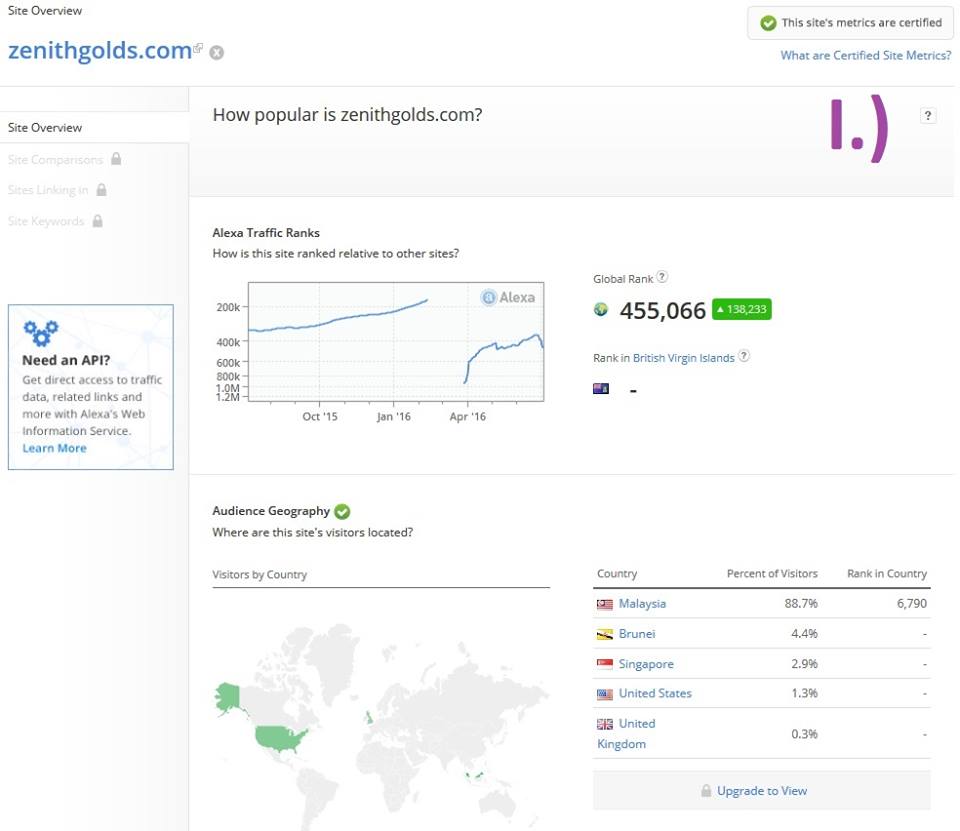Click Rank in British Virgin Islands help icon
Image resolution: width=960 pixels, height=831 pixels.
click(743, 356)
